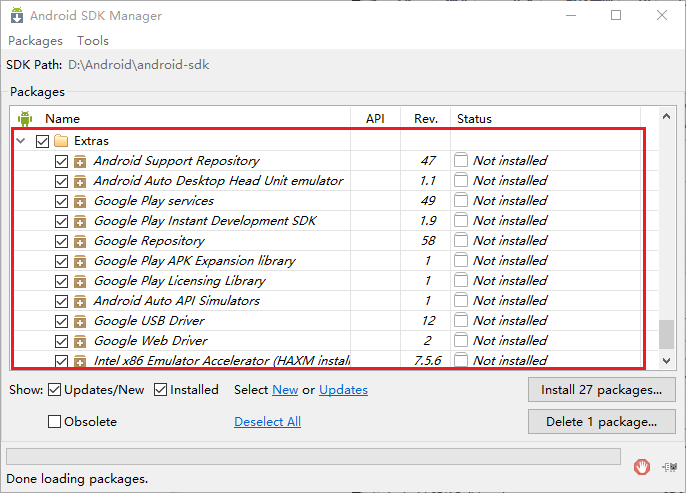
Task: Click the API column header
Action: (375, 119)
